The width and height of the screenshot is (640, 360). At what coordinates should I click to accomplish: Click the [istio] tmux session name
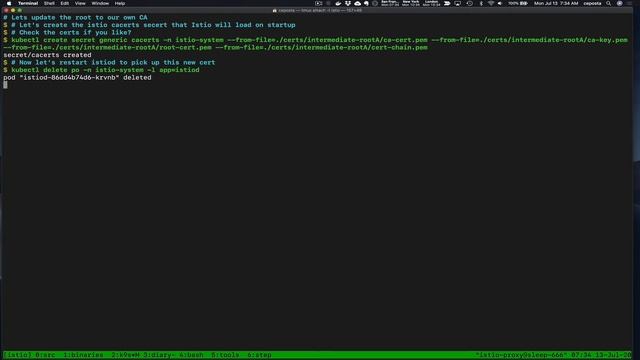(x=18, y=355)
